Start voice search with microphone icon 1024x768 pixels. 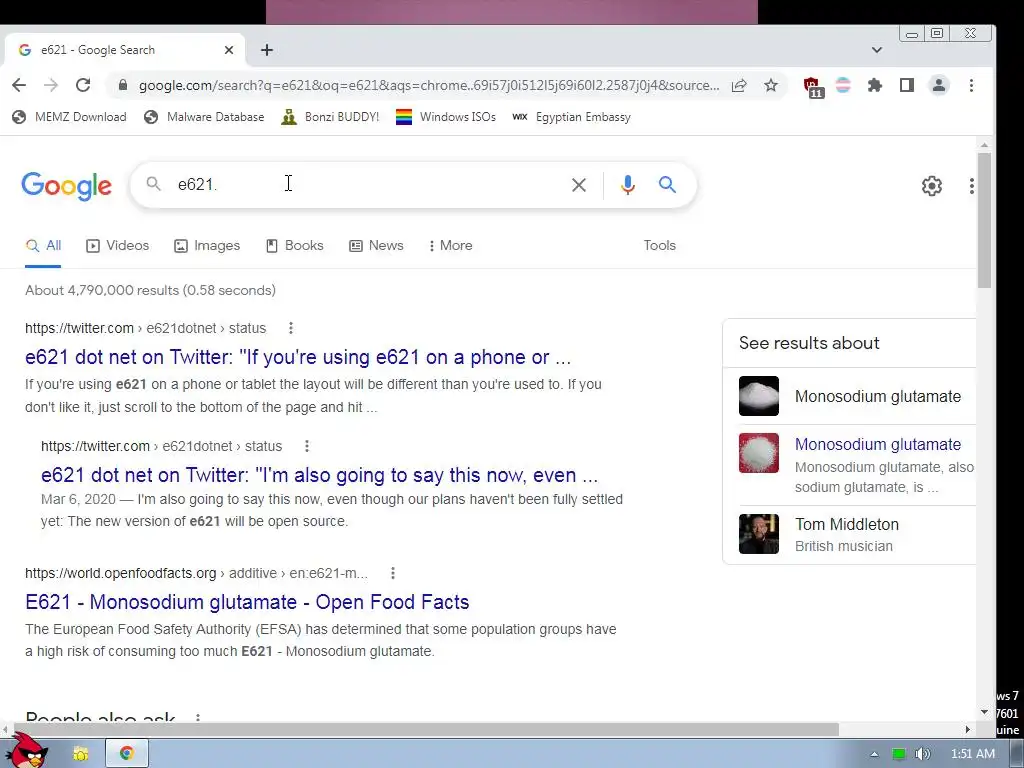coord(628,185)
